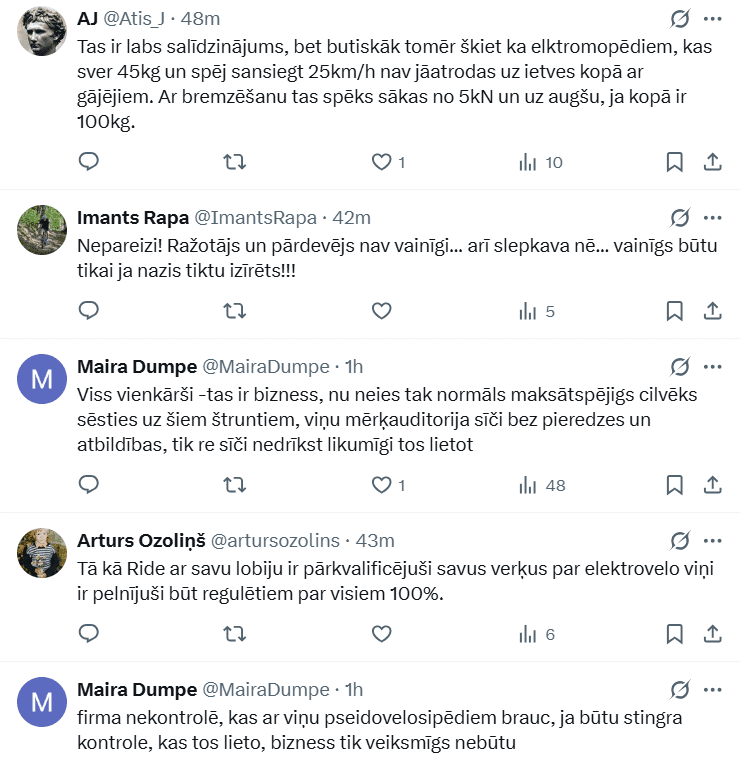Screen dimensions: 740x766
Task: Click Maira Dumpe's purple M avatar
Action: 42,380
